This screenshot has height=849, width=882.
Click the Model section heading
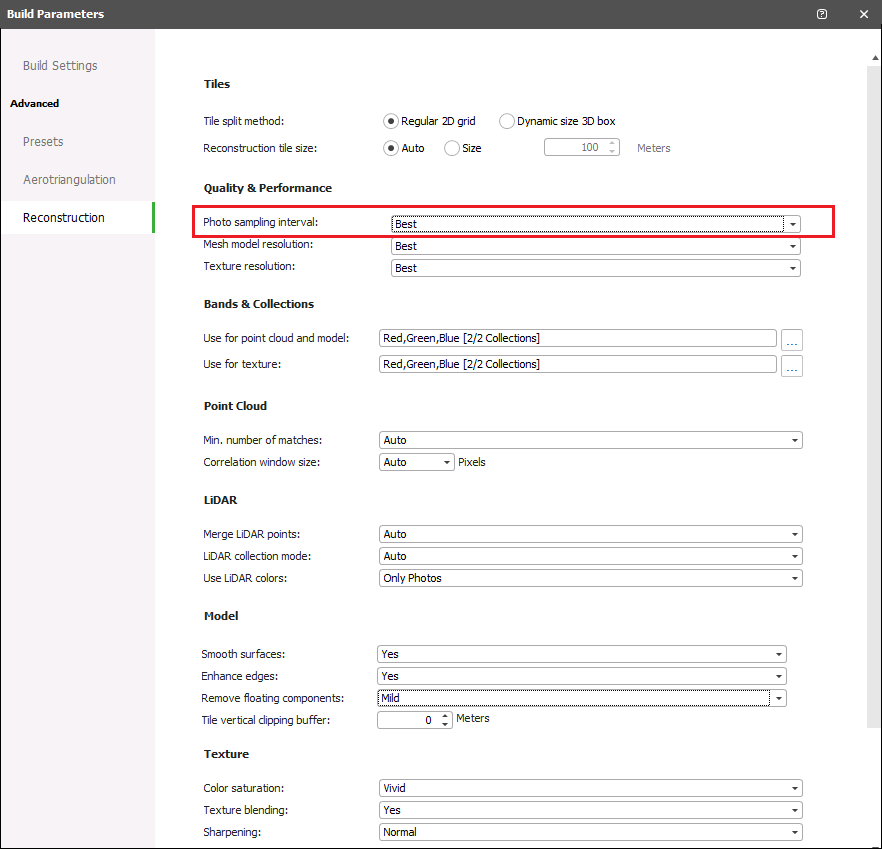pos(221,616)
